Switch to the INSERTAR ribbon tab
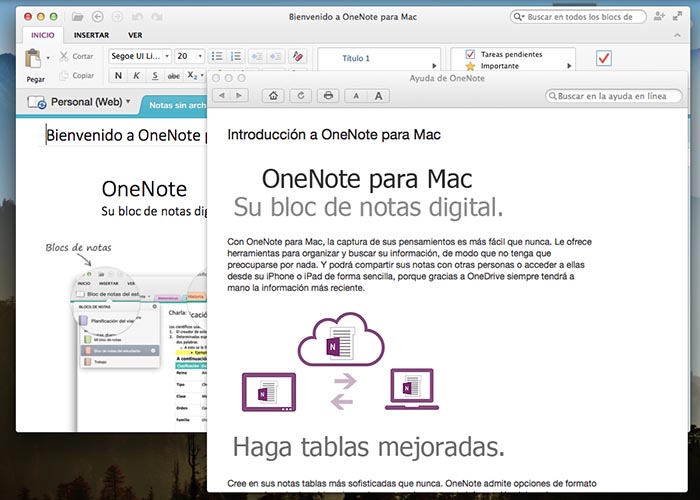Viewport: 700px width, 500px height. click(x=91, y=35)
